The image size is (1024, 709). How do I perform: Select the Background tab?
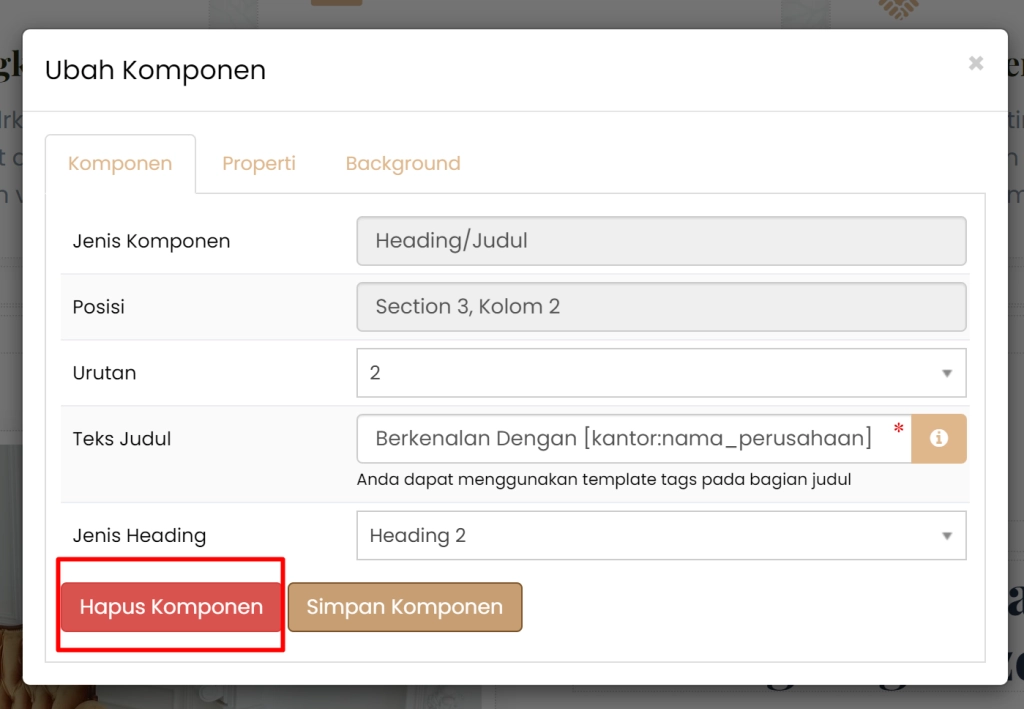[403, 164]
